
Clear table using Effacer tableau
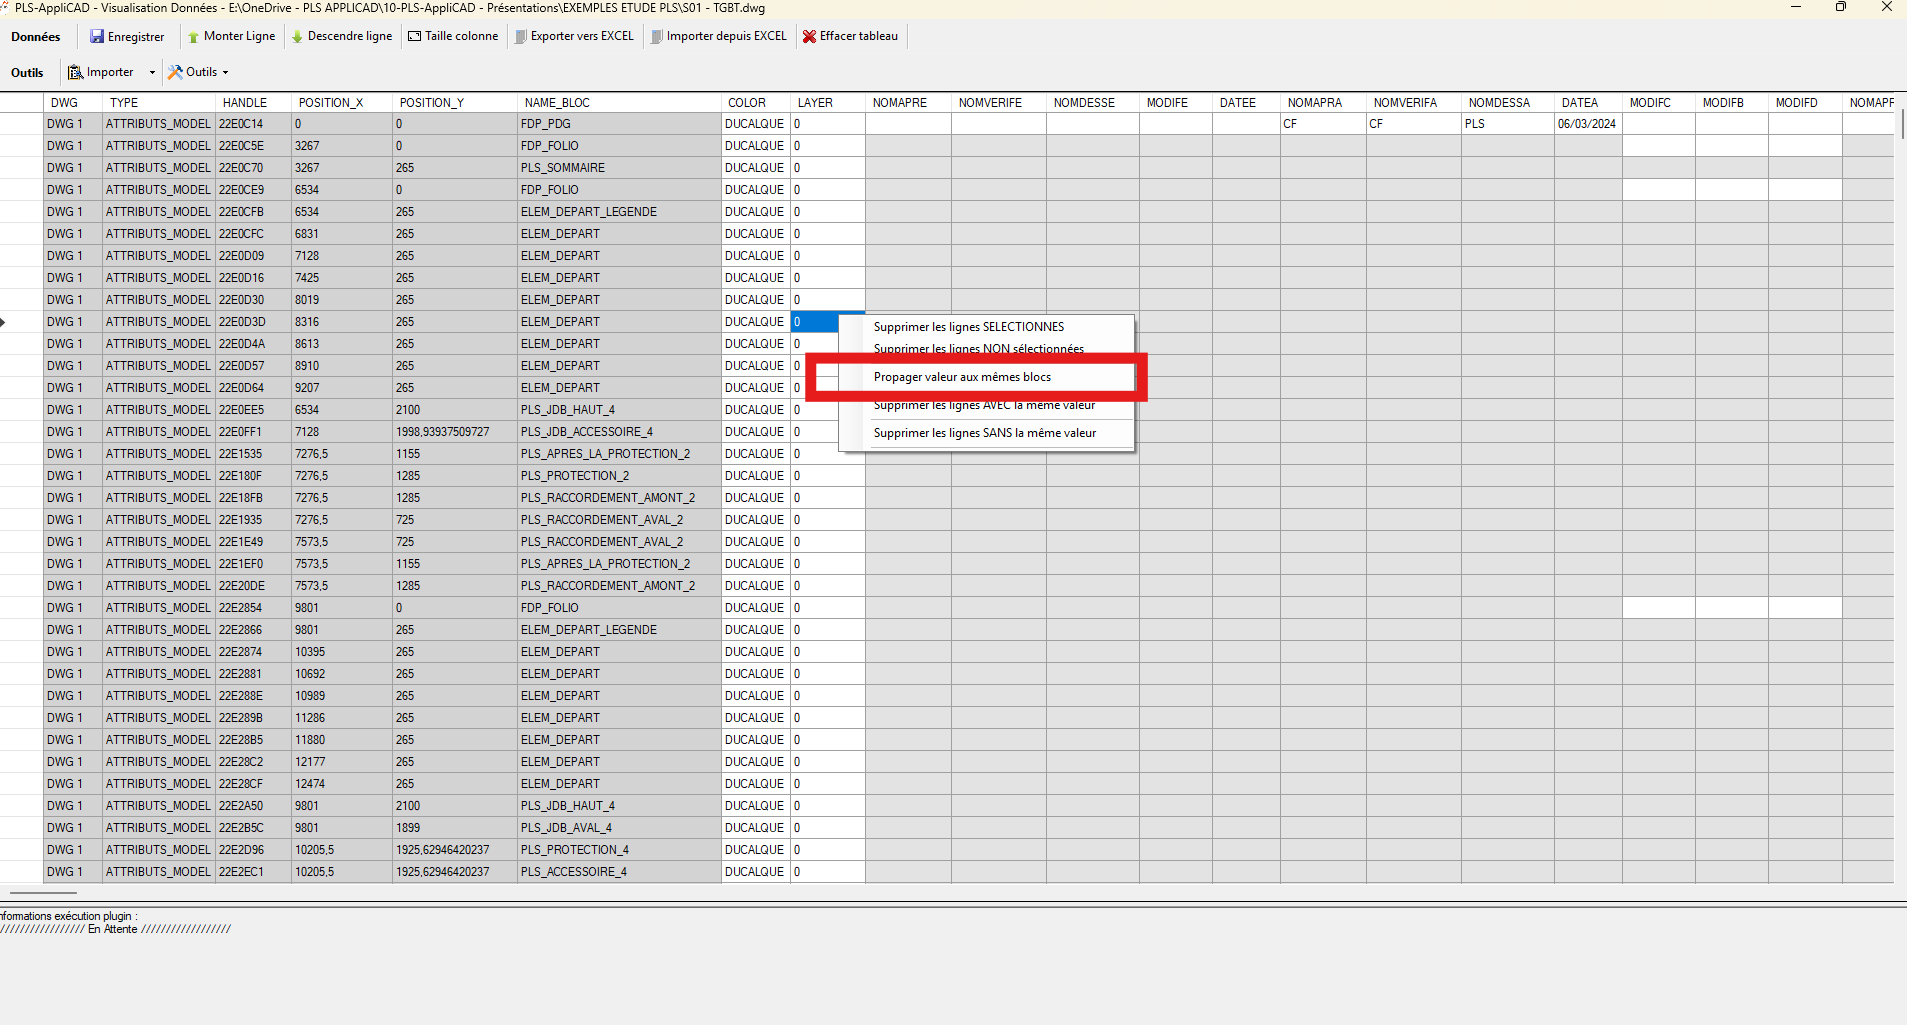pyautogui.click(x=850, y=37)
